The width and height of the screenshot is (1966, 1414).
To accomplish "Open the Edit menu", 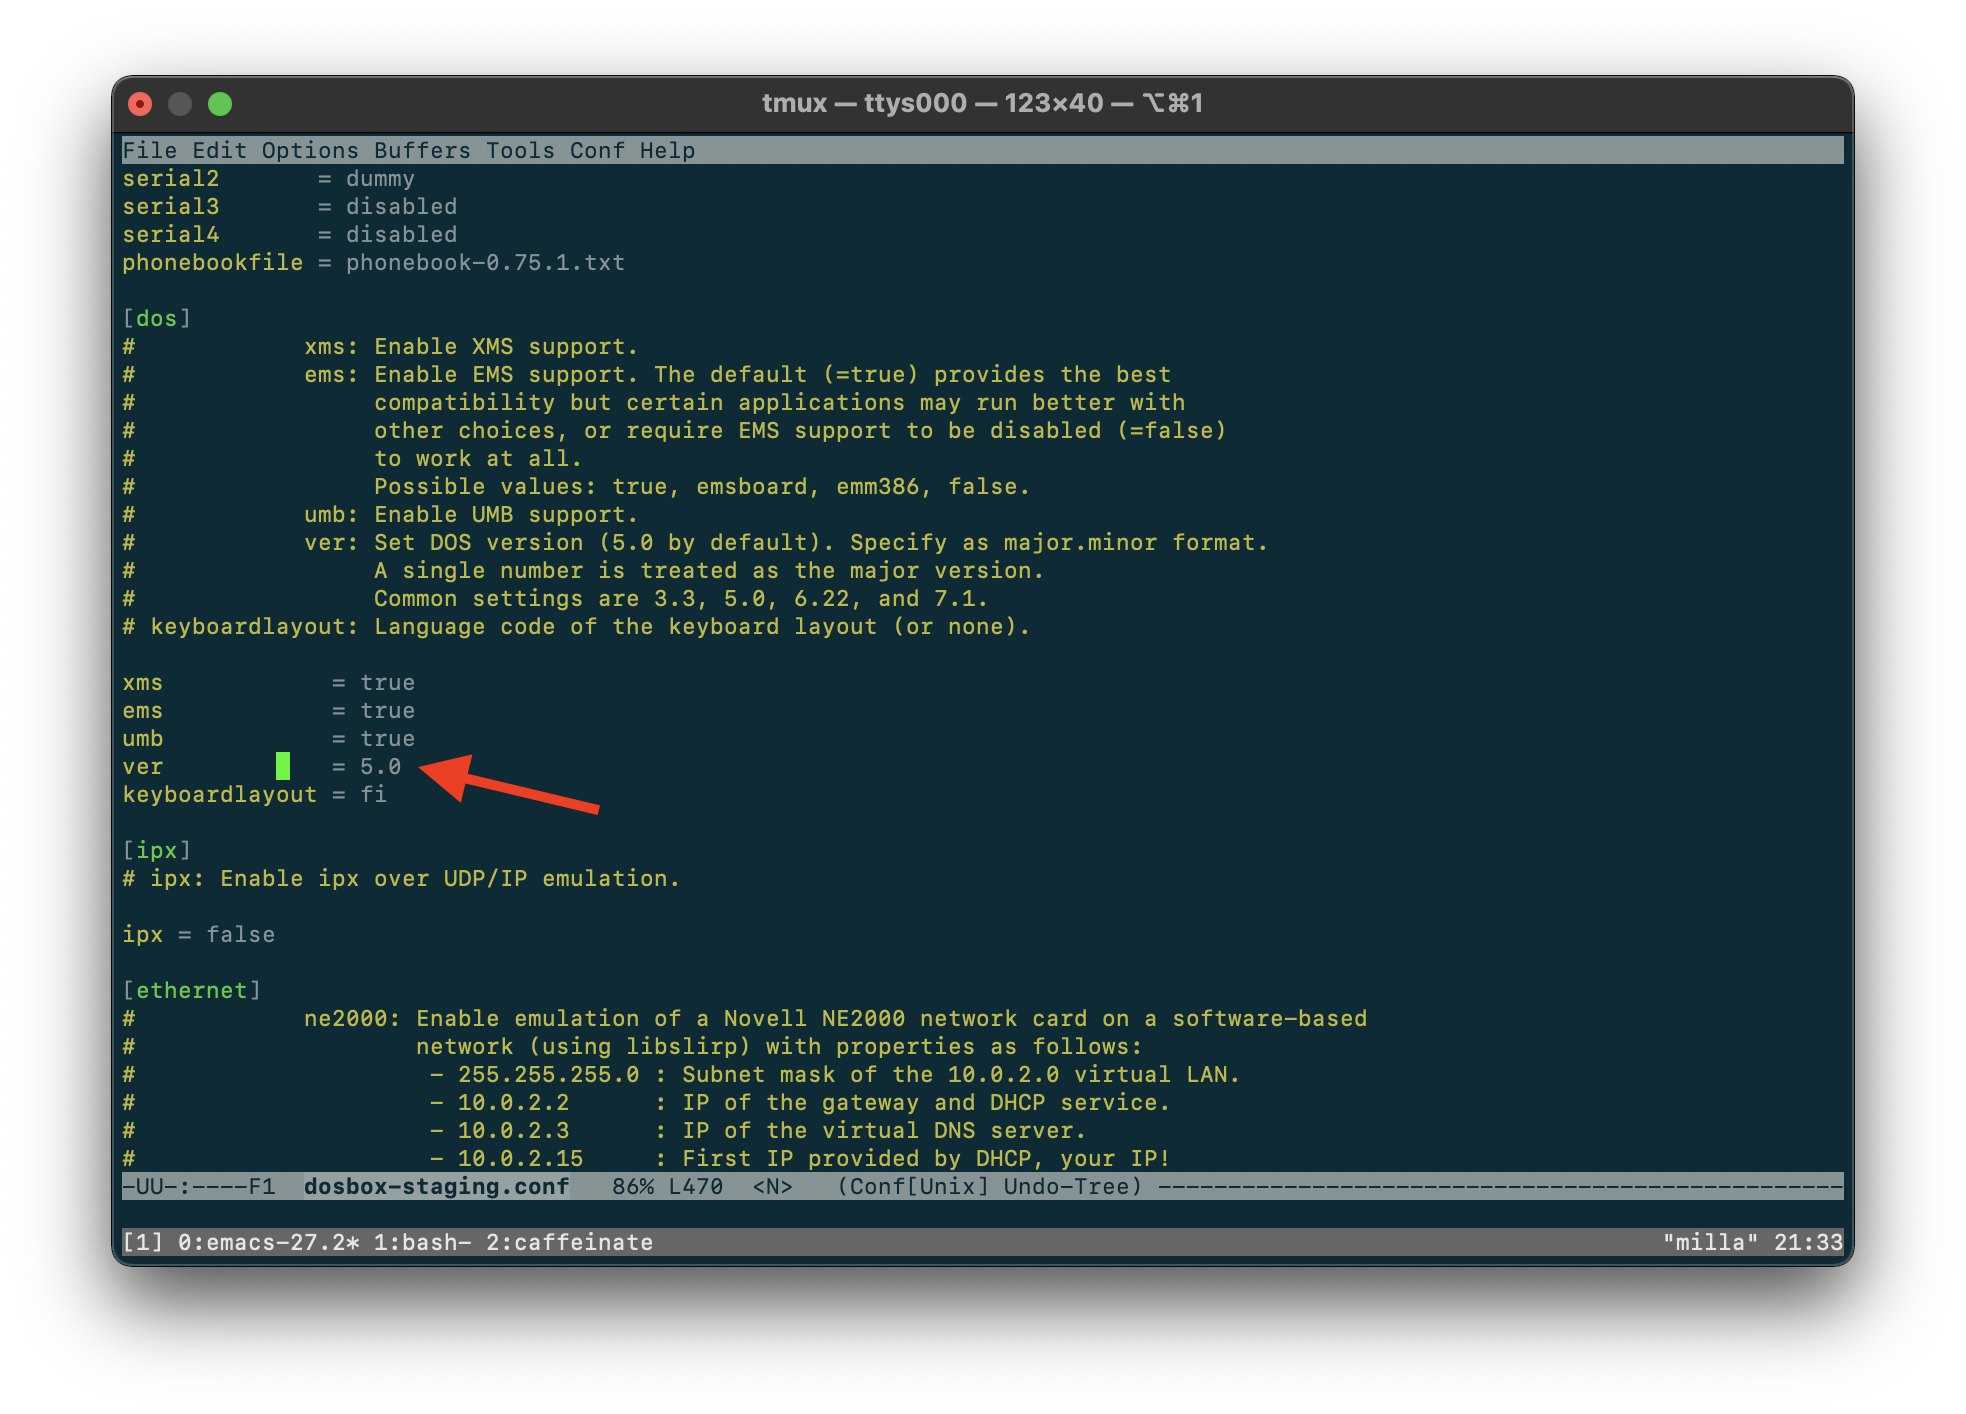I will (220, 150).
